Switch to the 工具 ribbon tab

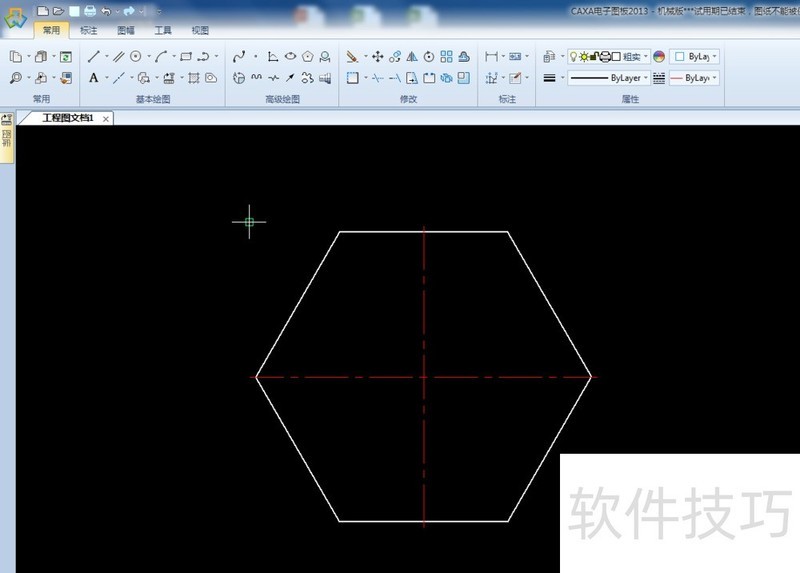163,30
